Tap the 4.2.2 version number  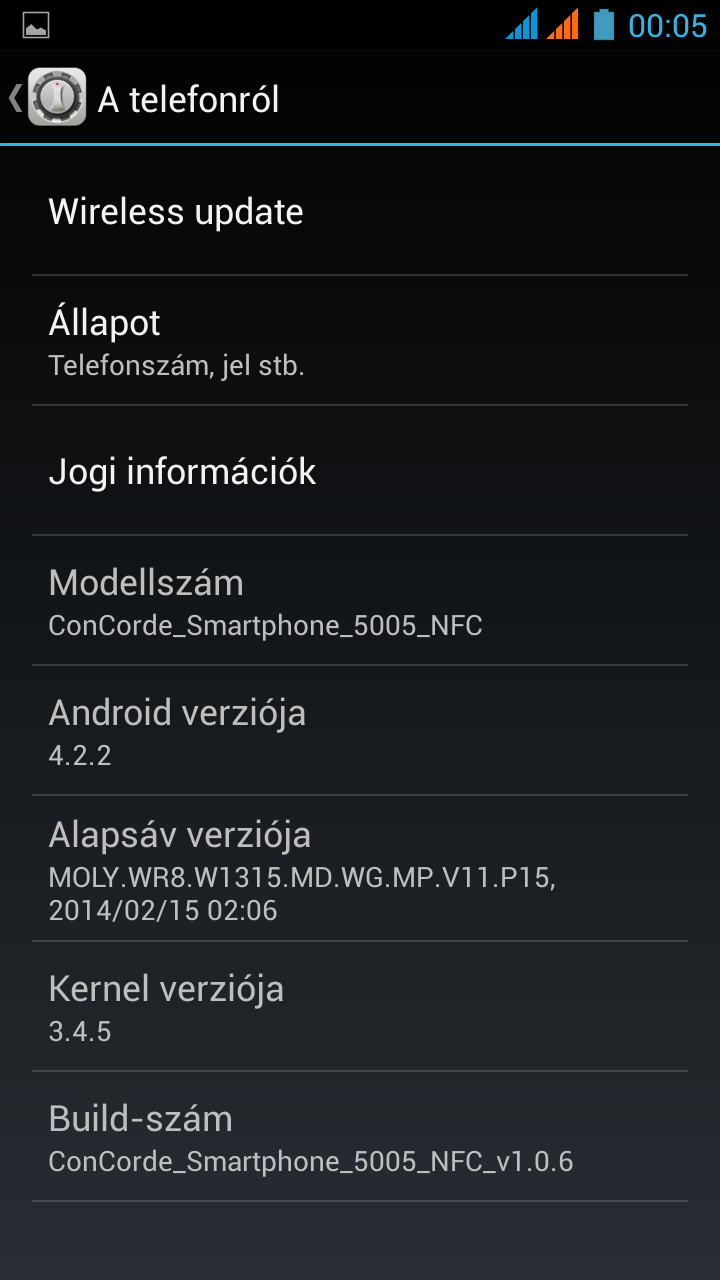(80, 755)
